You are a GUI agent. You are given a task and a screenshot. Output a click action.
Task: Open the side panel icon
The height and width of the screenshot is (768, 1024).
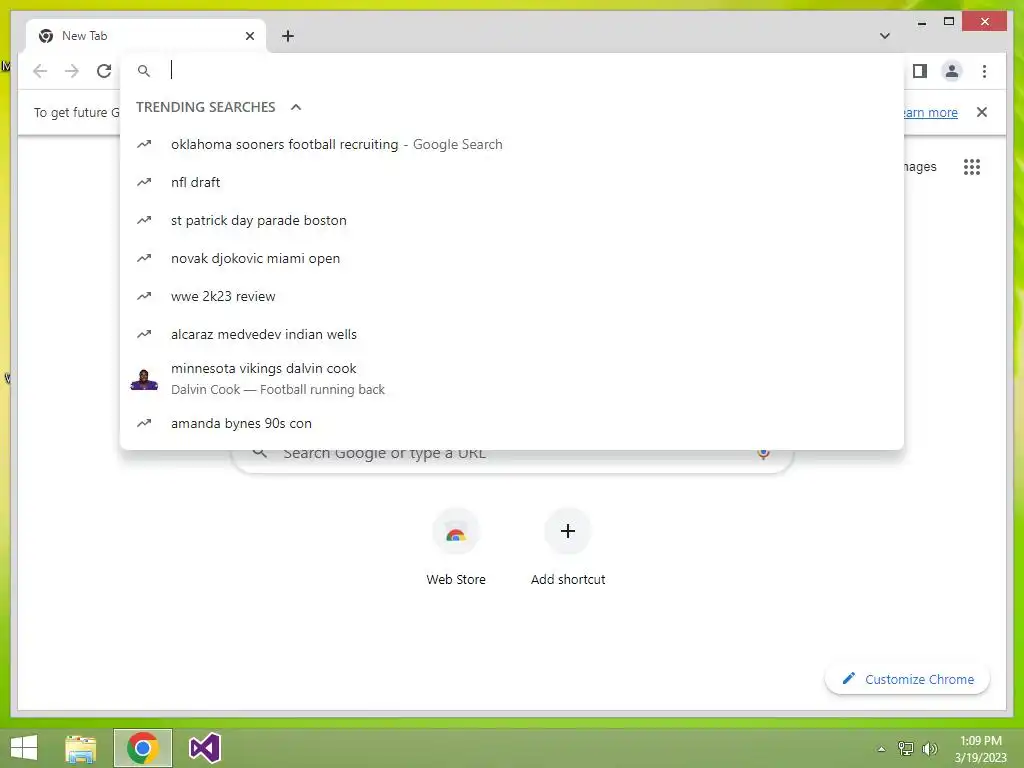tap(920, 71)
